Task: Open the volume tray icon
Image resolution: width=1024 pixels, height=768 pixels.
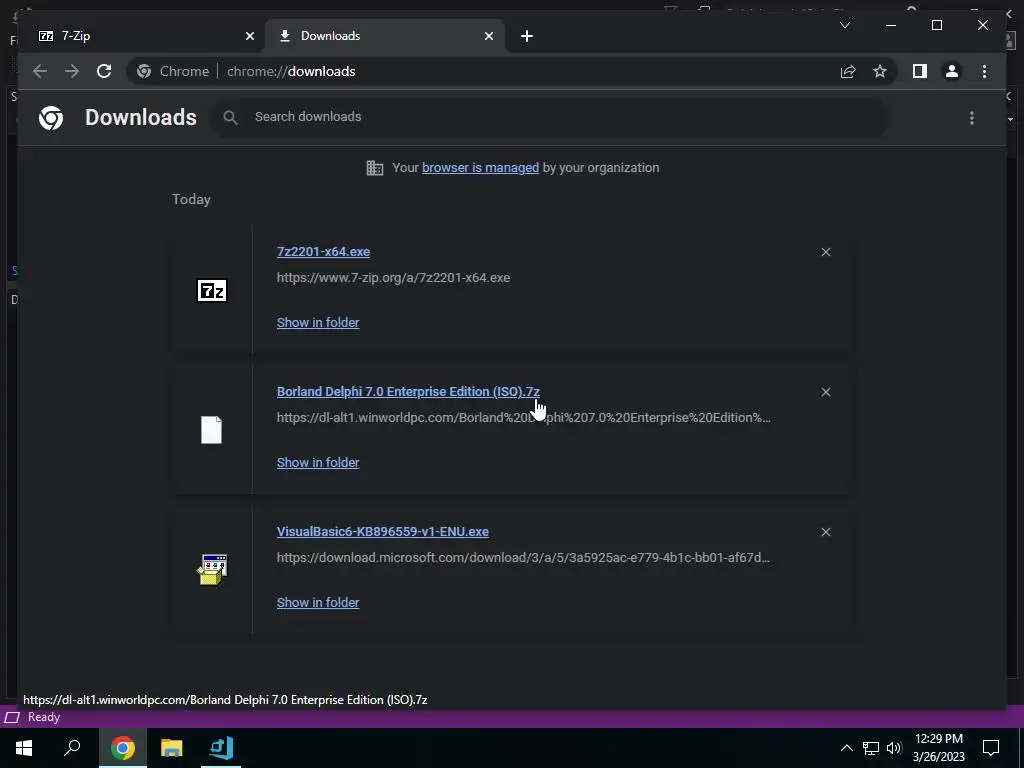Action: [x=894, y=748]
